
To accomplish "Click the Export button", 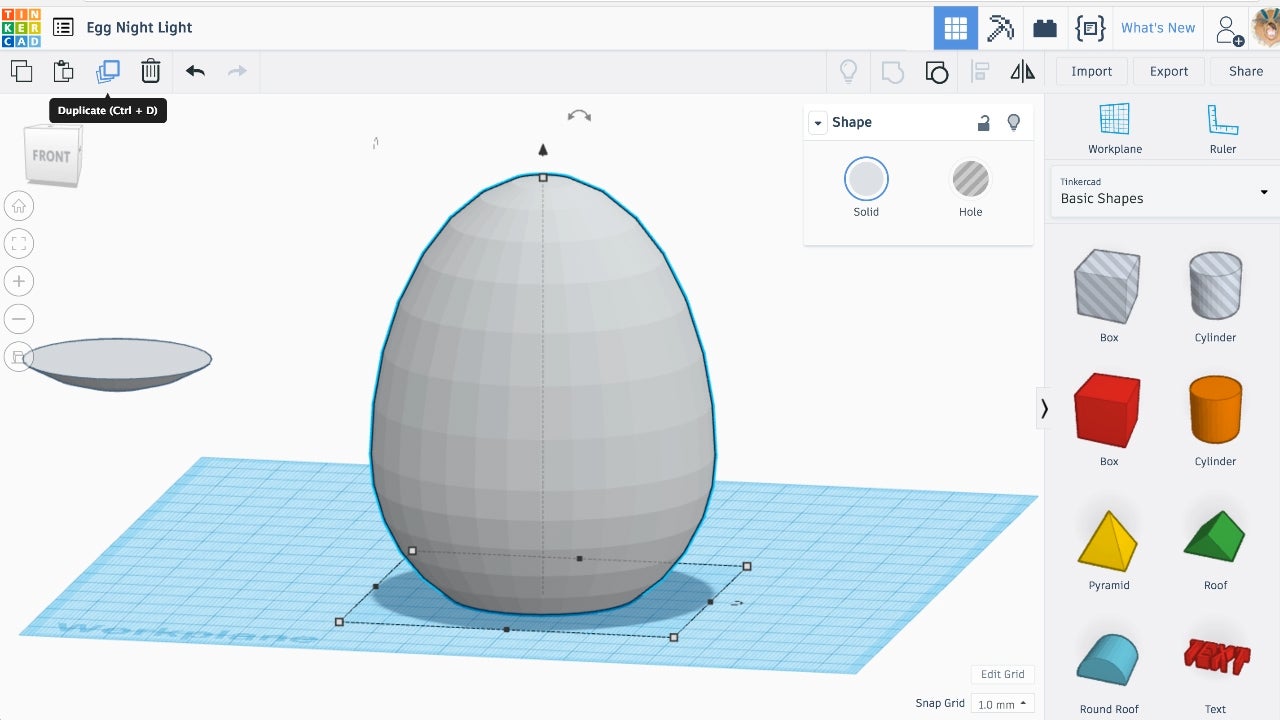I will pyautogui.click(x=1168, y=71).
